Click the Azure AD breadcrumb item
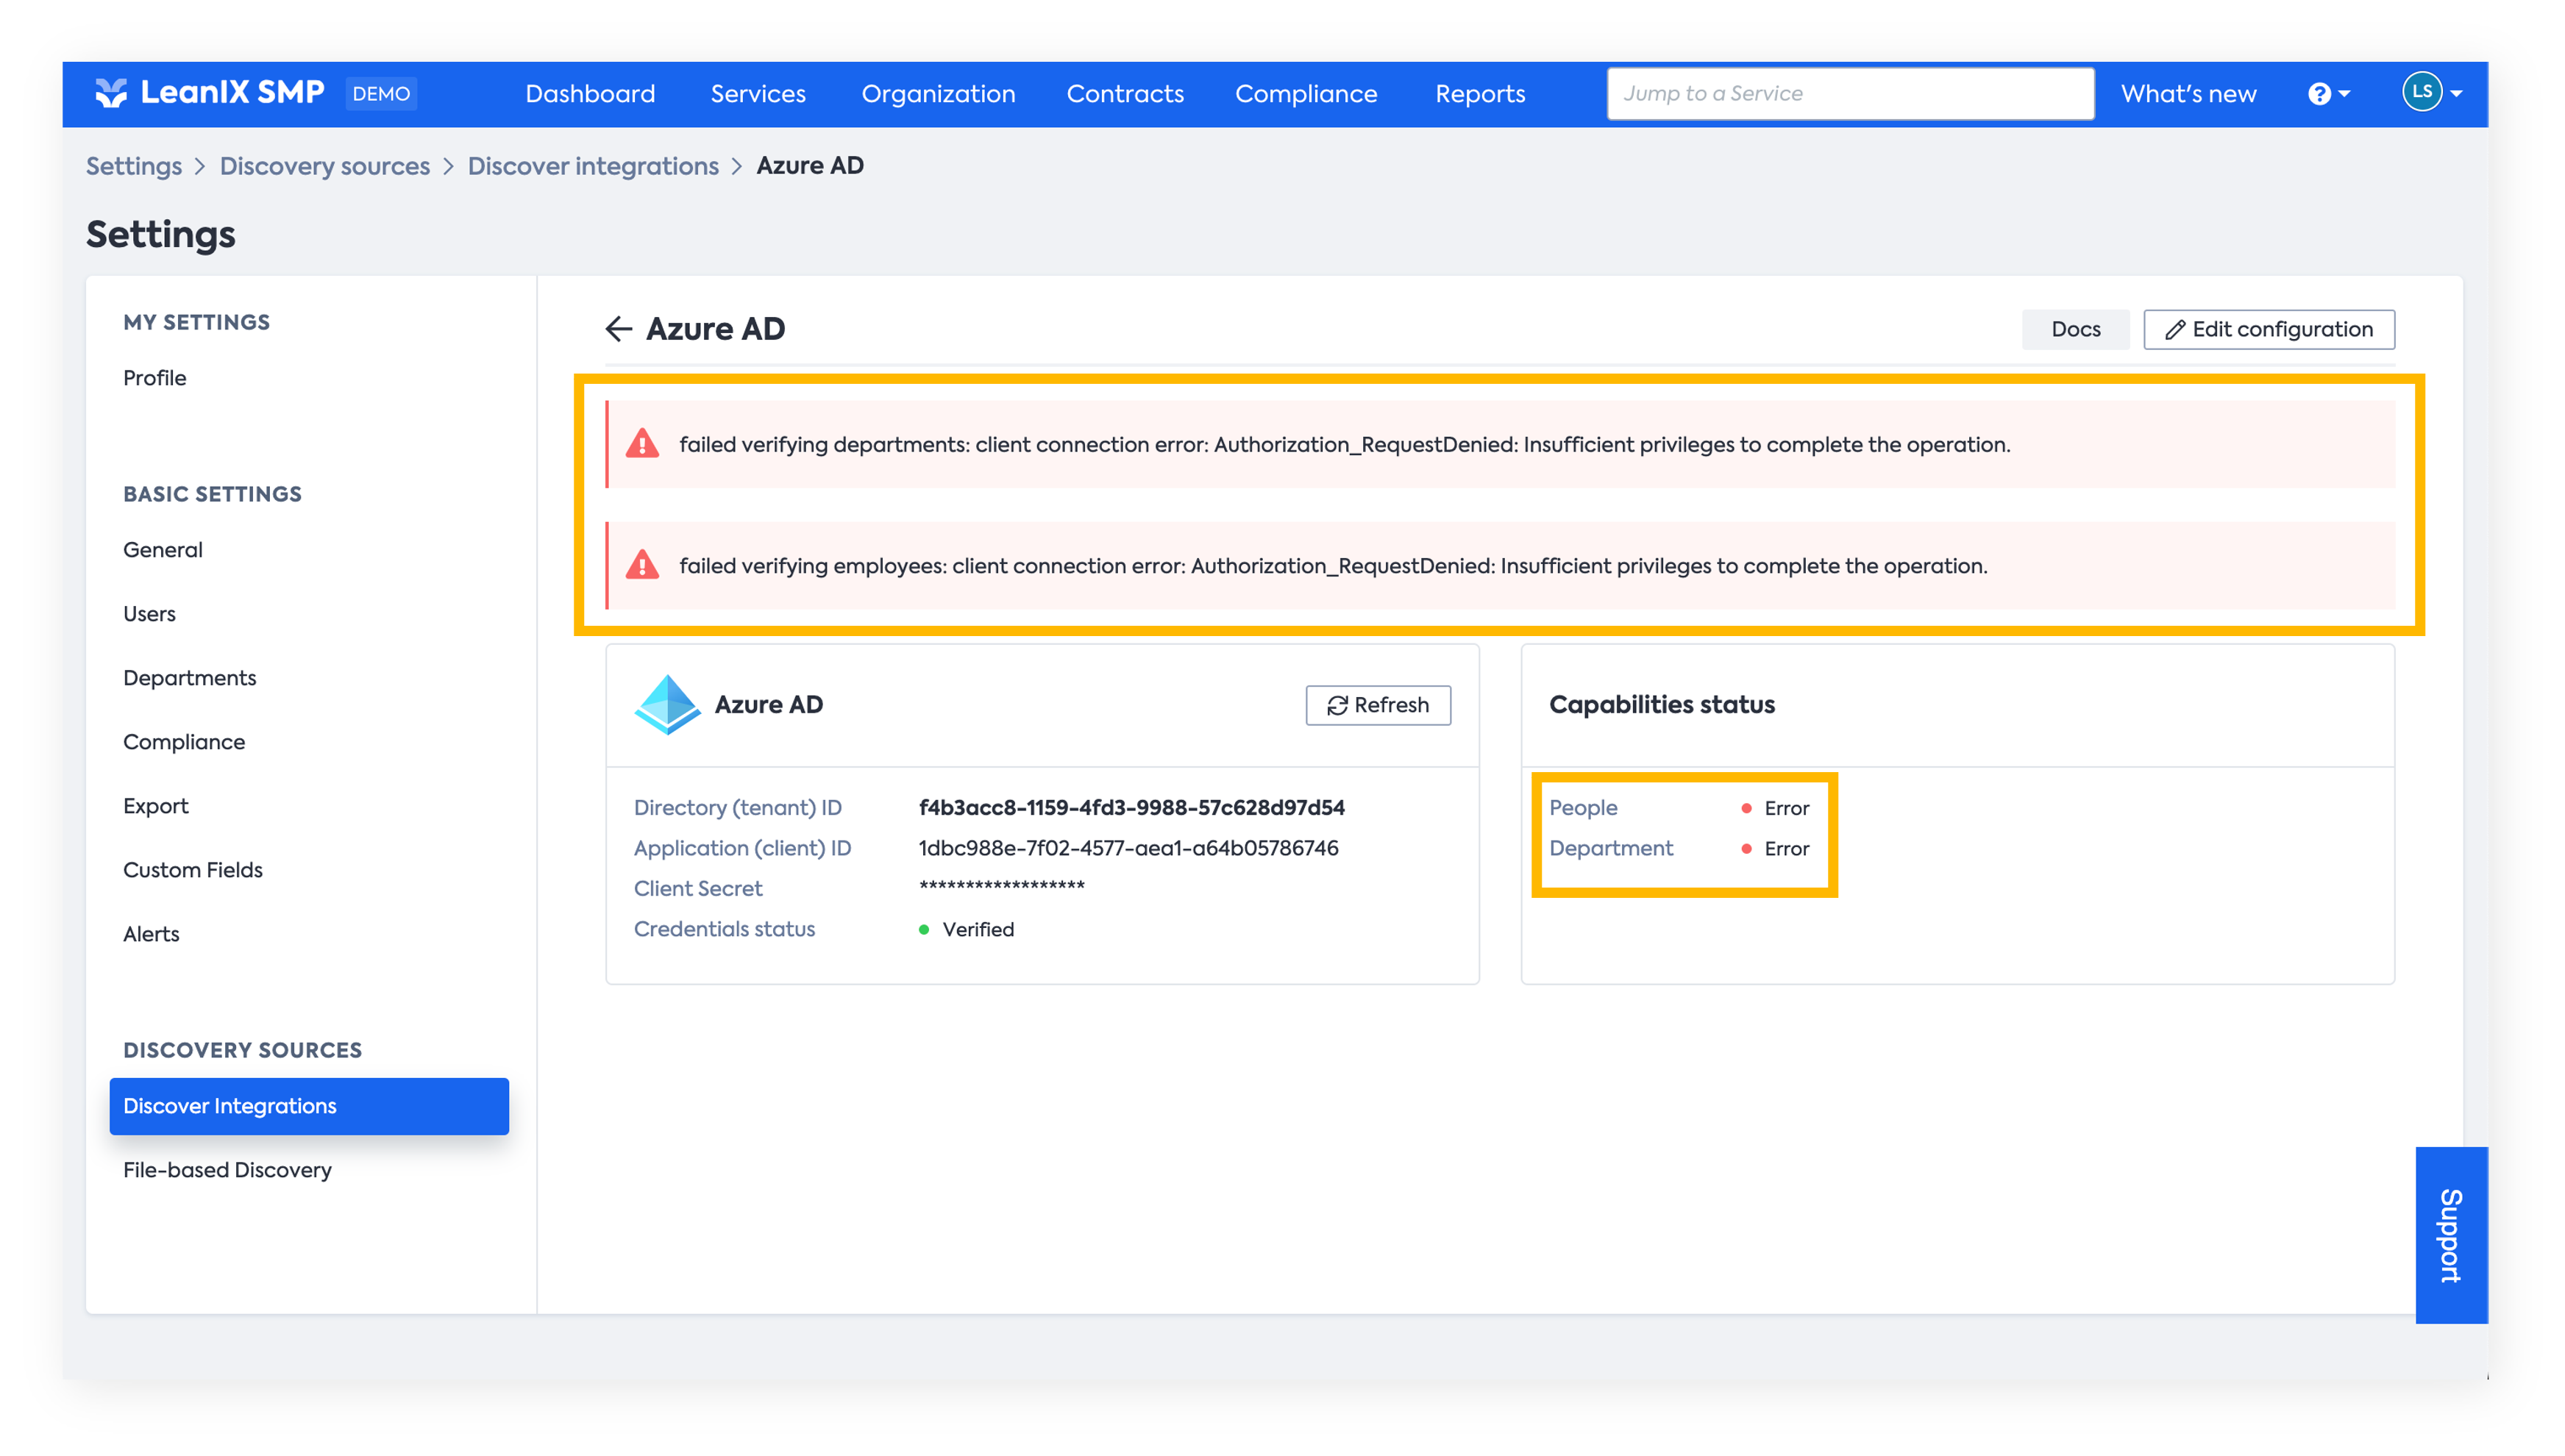This screenshot has width=2565, height=1456. point(810,166)
